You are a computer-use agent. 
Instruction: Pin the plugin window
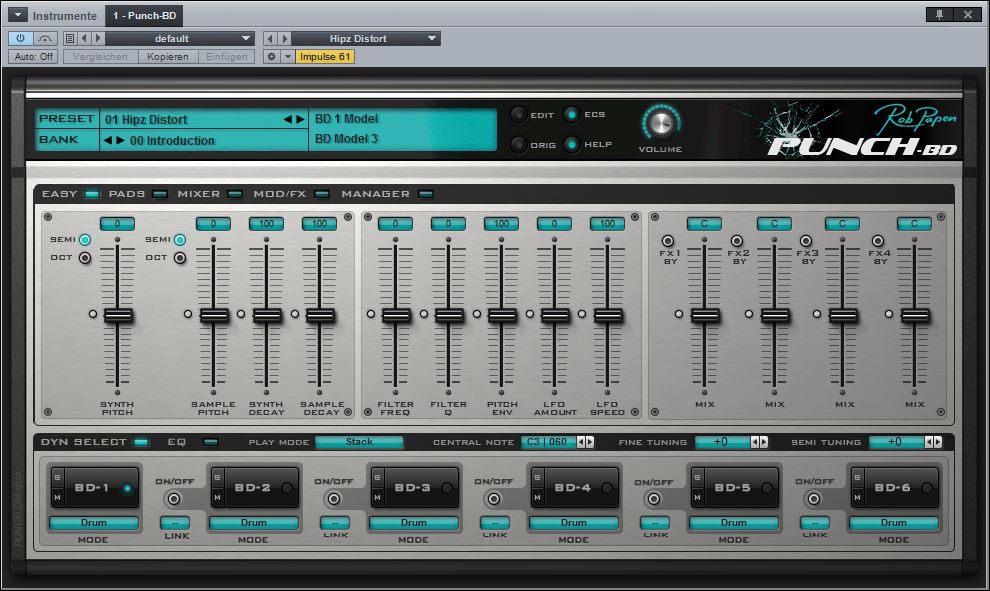pyautogui.click(x=939, y=15)
